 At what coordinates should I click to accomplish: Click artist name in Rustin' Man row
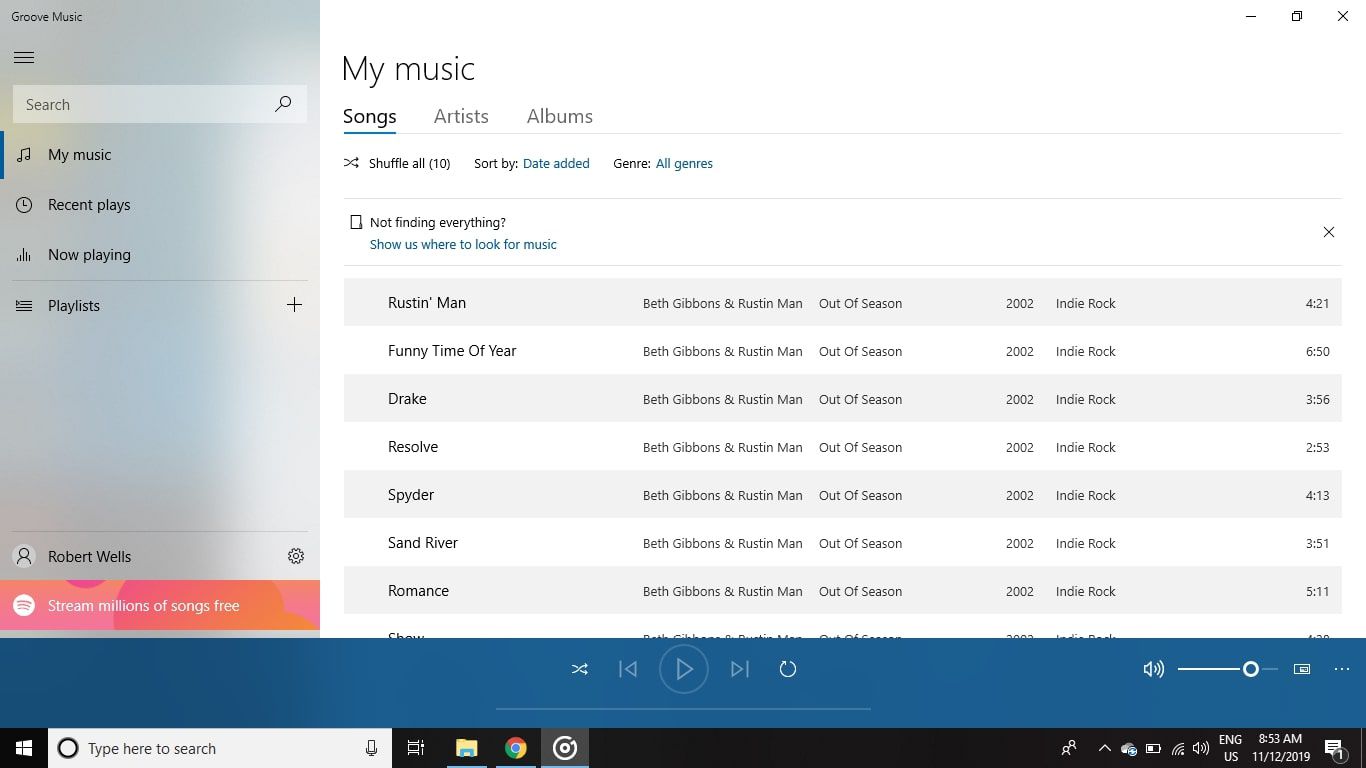click(x=722, y=303)
